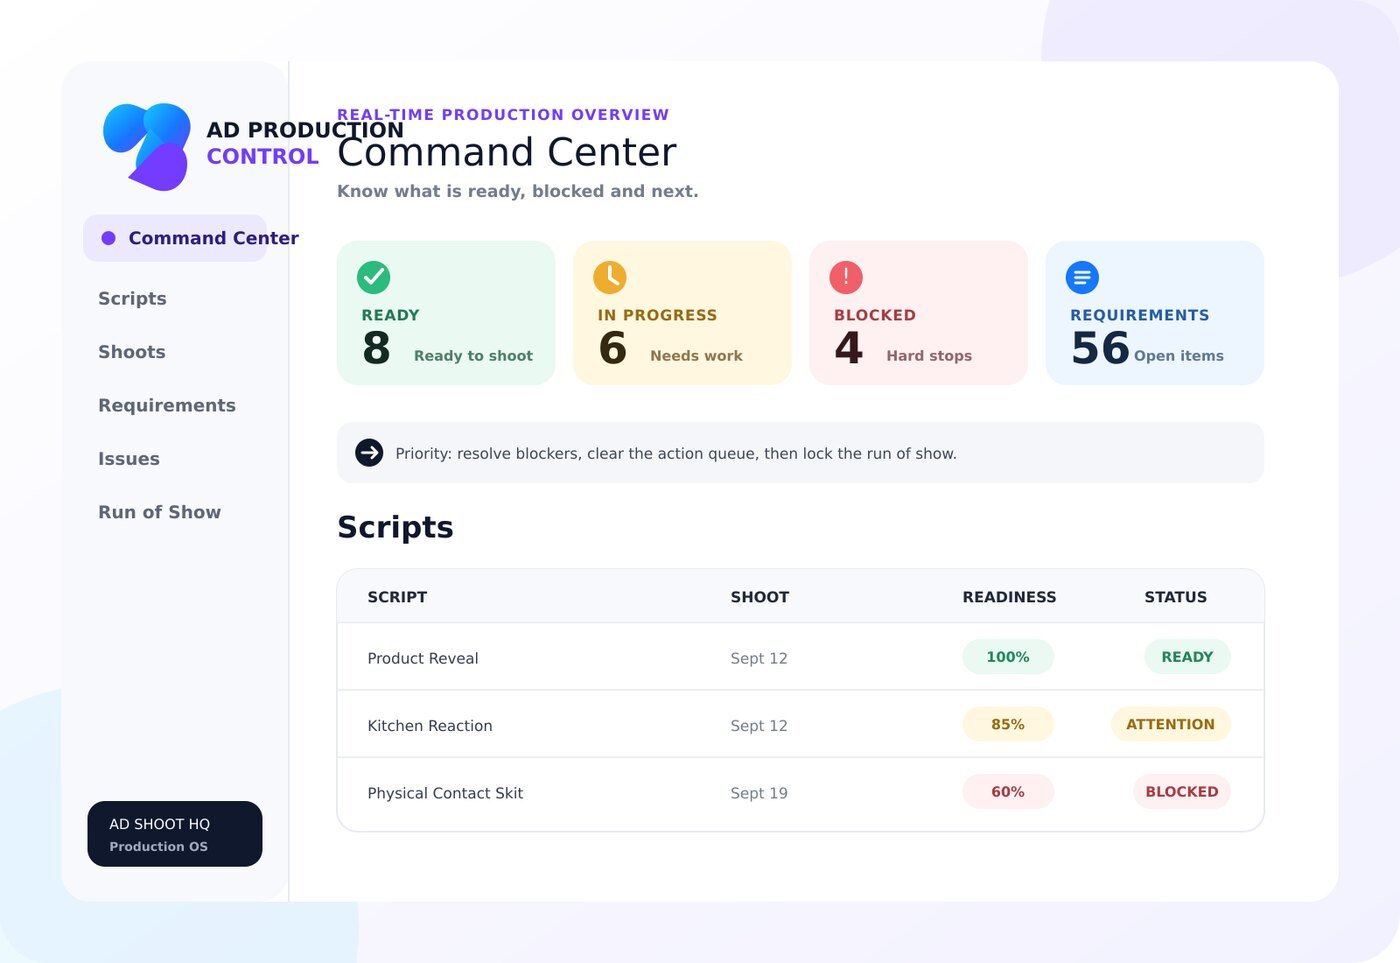Click the number 4 in Blocked card
The height and width of the screenshot is (963, 1400).
(x=848, y=348)
